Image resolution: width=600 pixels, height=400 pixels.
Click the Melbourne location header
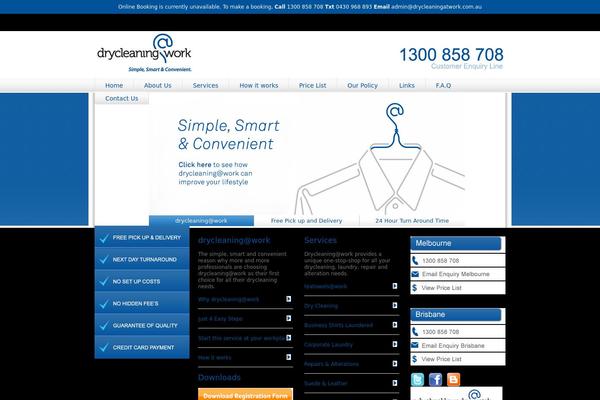point(456,243)
